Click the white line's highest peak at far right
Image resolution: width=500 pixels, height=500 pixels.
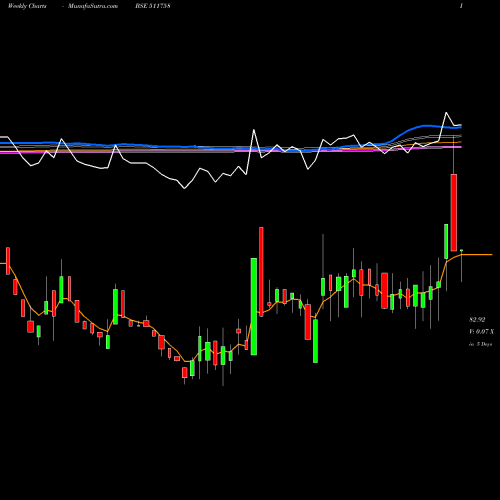pos(446,113)
